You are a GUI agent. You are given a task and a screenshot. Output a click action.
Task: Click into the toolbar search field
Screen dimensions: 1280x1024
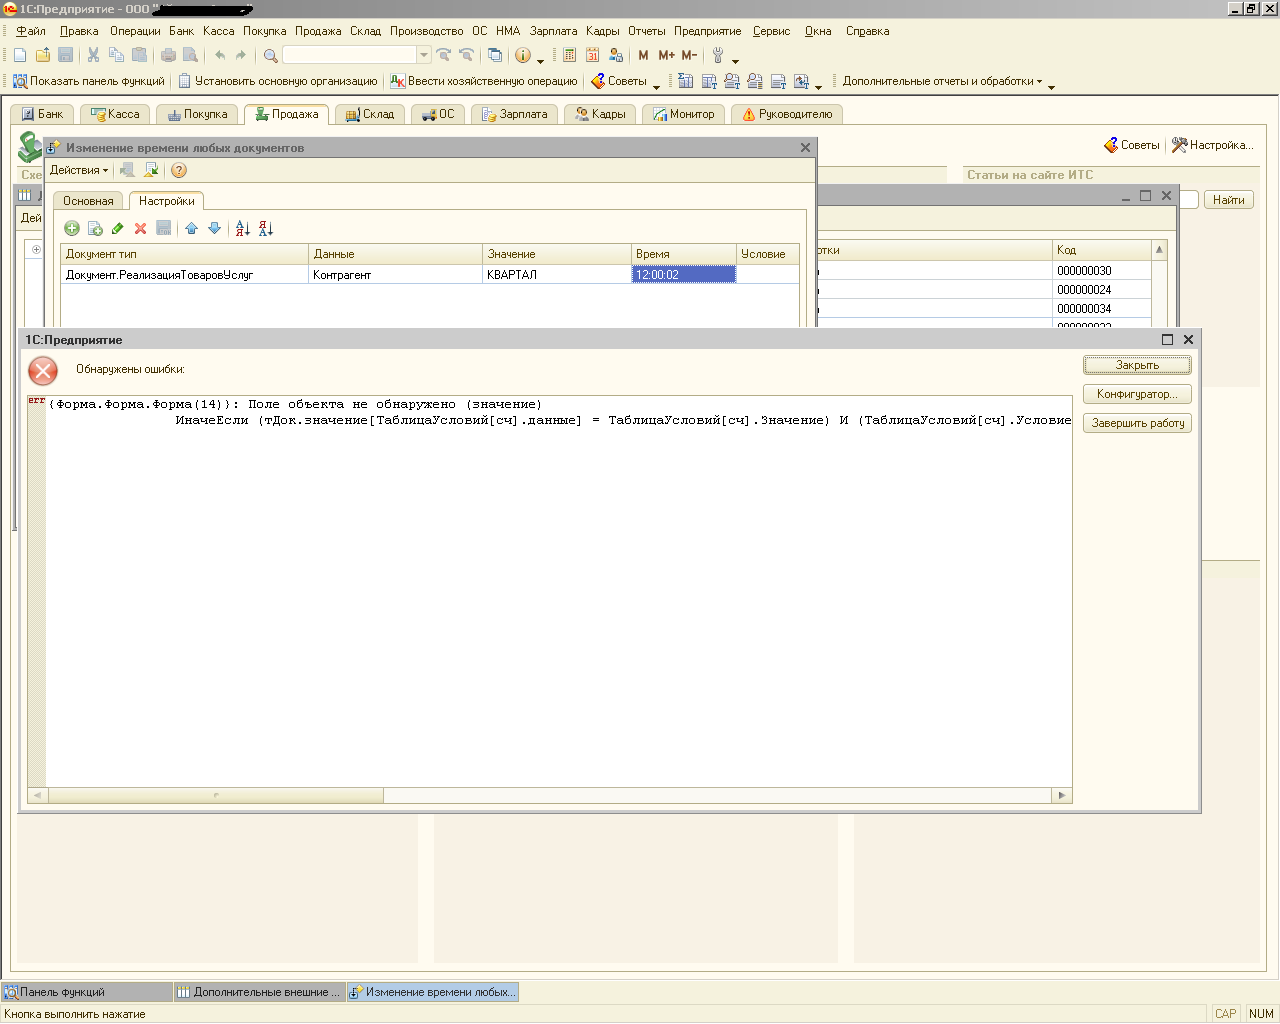(350, 55)
